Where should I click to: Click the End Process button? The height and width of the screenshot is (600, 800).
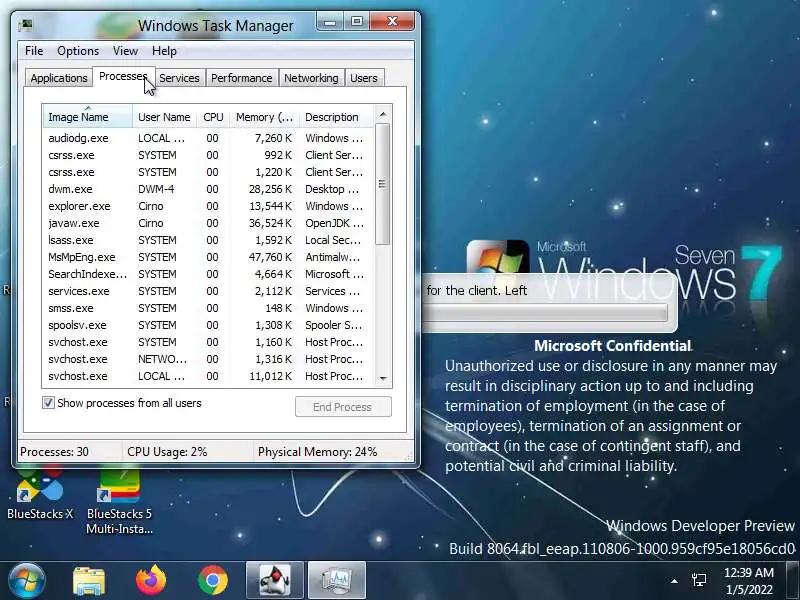pyautogui.click(x=343, y=407)
